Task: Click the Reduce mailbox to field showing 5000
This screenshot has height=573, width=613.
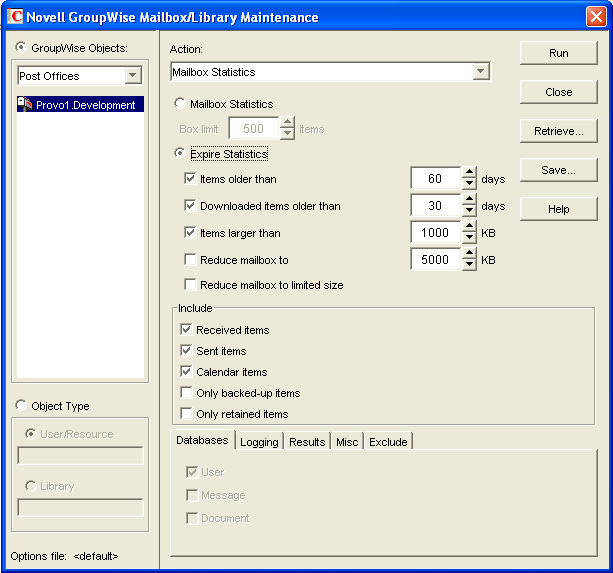Action: click(436, 259)
